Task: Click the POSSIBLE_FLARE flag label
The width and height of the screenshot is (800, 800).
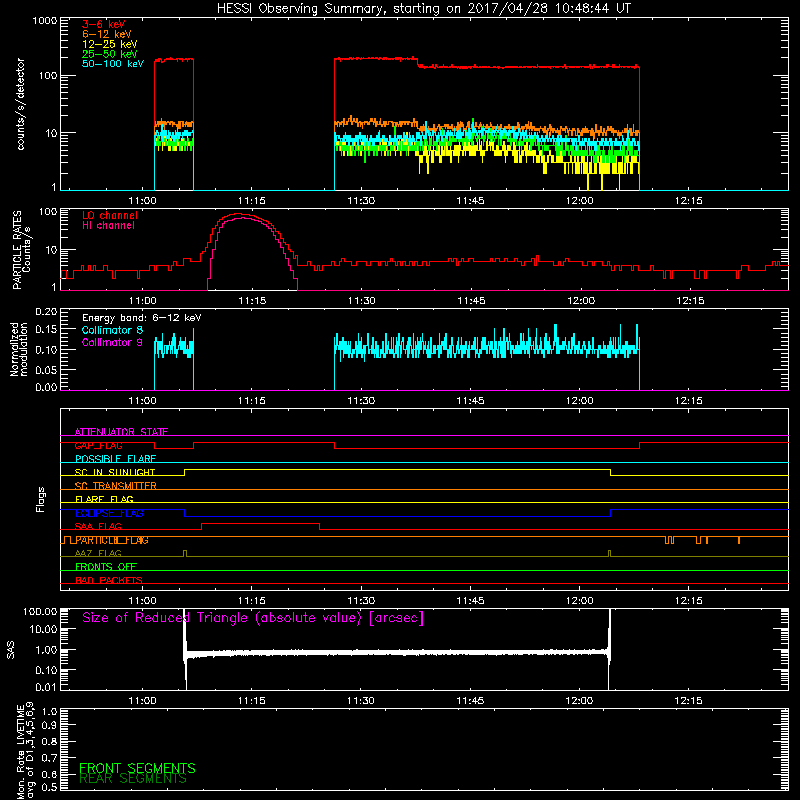Action: [x=115, y=459]
